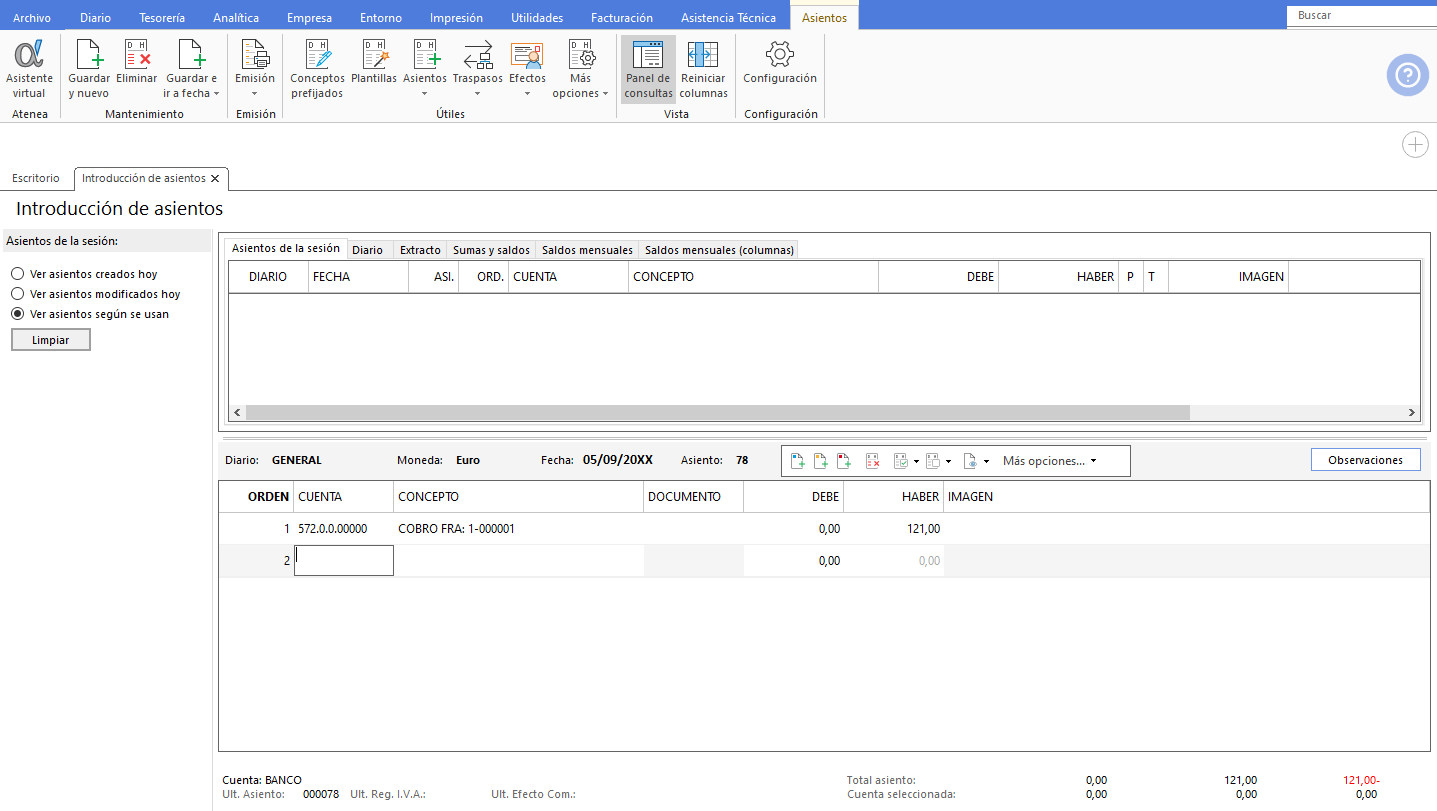Switch to Sumas y saldos tab

pos(491,250)
